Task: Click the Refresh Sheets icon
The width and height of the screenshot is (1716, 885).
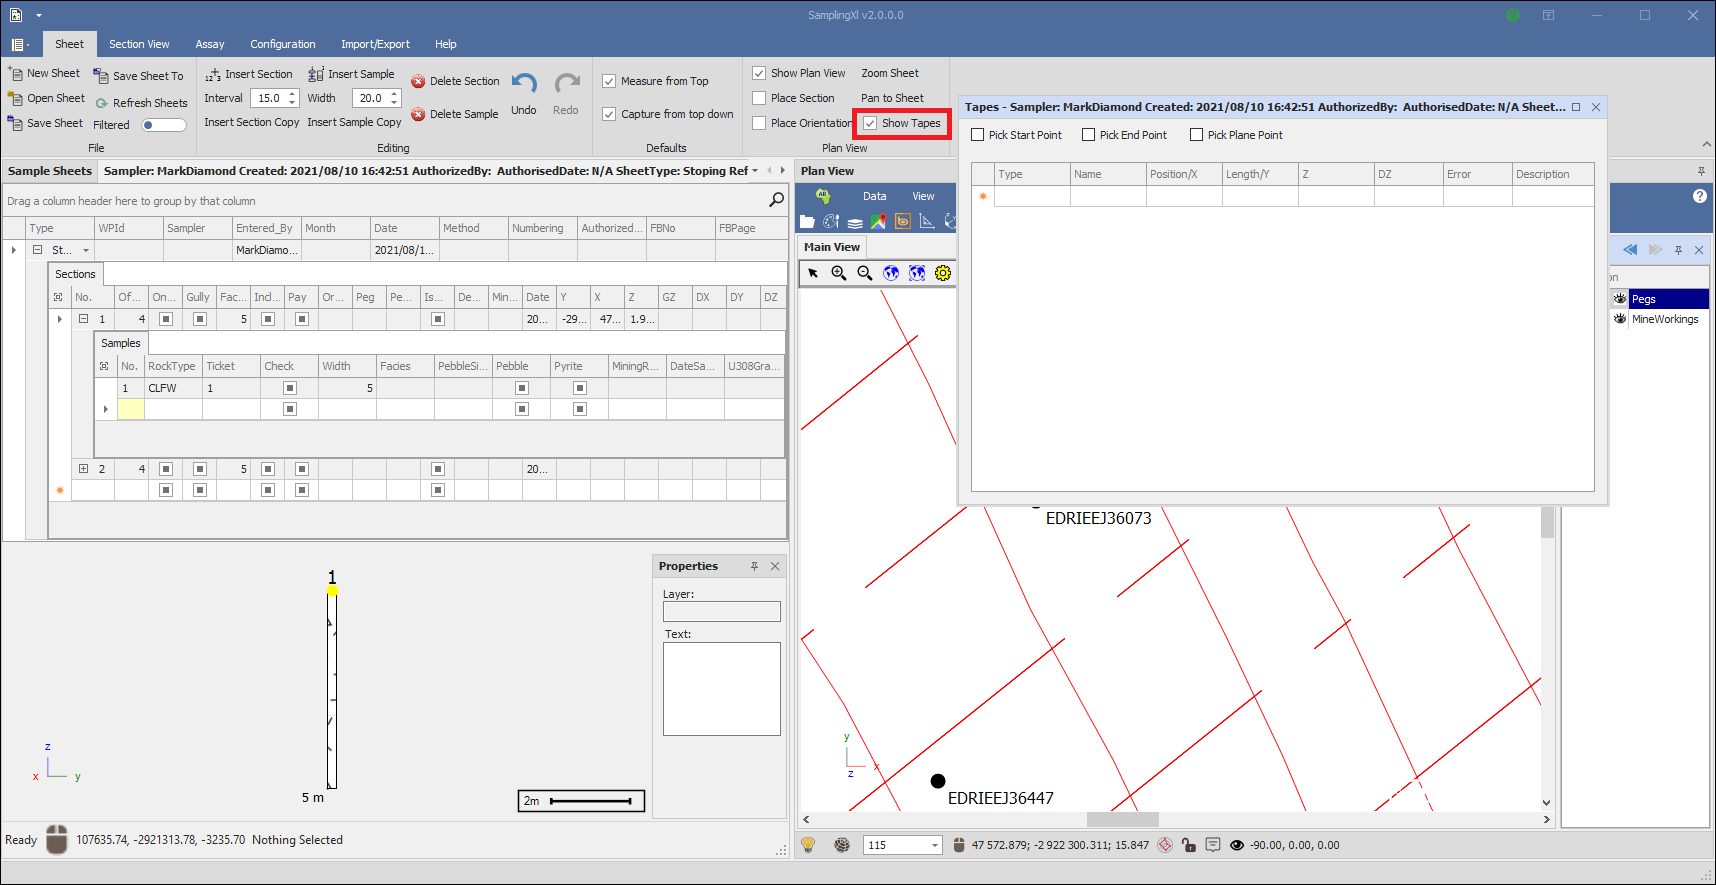Action: point(102,103)
